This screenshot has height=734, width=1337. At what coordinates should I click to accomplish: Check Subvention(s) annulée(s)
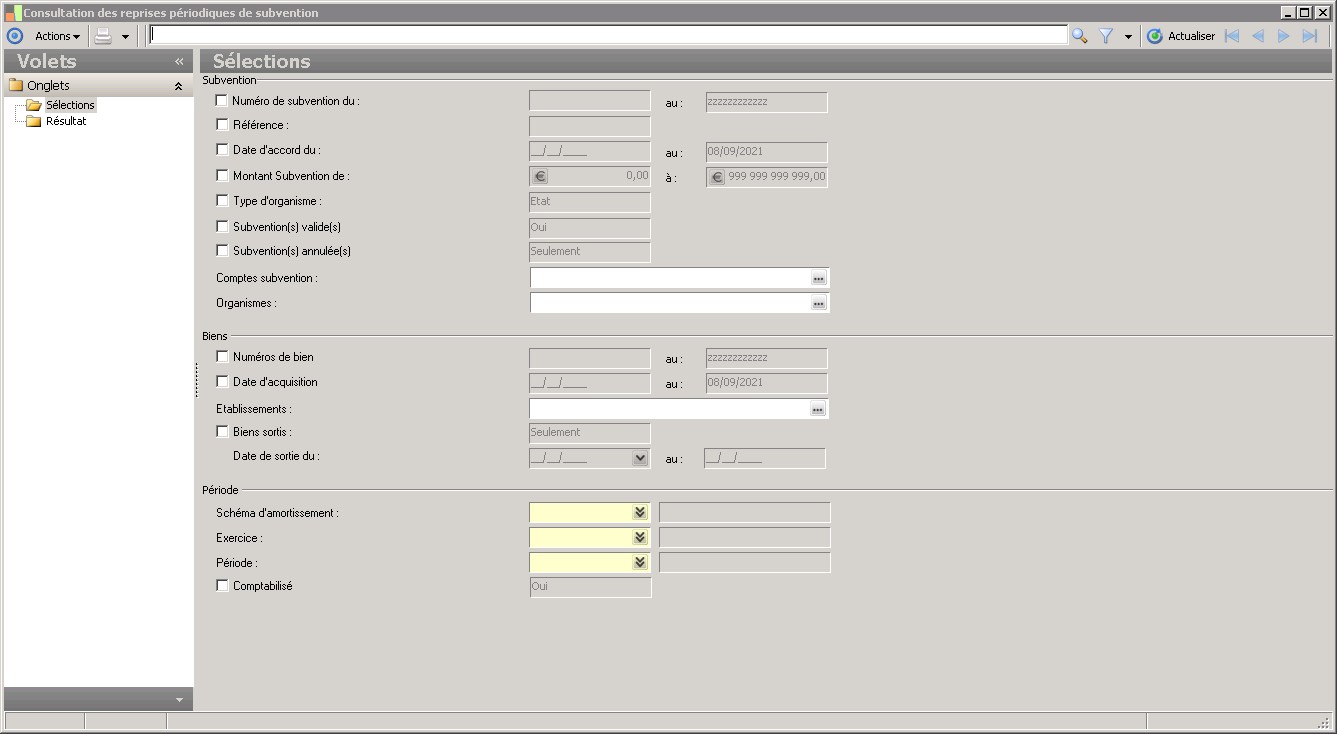point(222,251)
